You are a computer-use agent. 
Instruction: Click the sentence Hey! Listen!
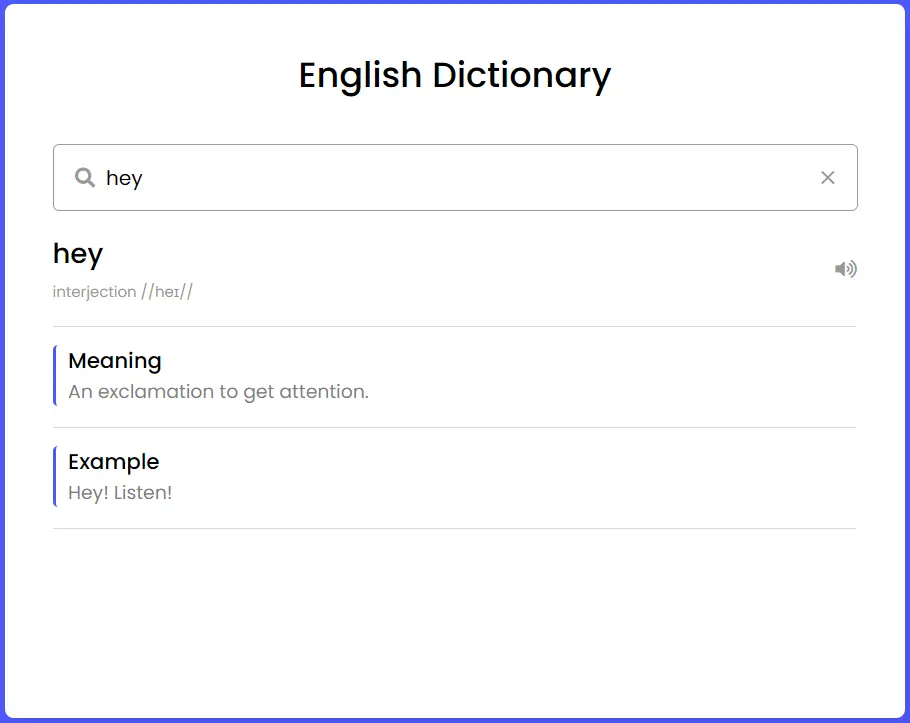120,493
